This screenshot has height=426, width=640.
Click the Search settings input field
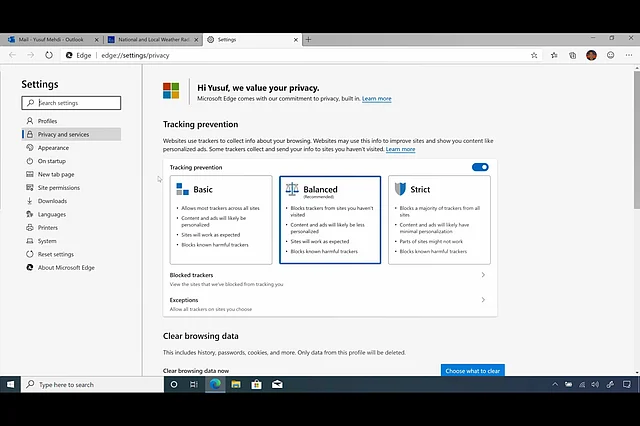pos(71,103)
